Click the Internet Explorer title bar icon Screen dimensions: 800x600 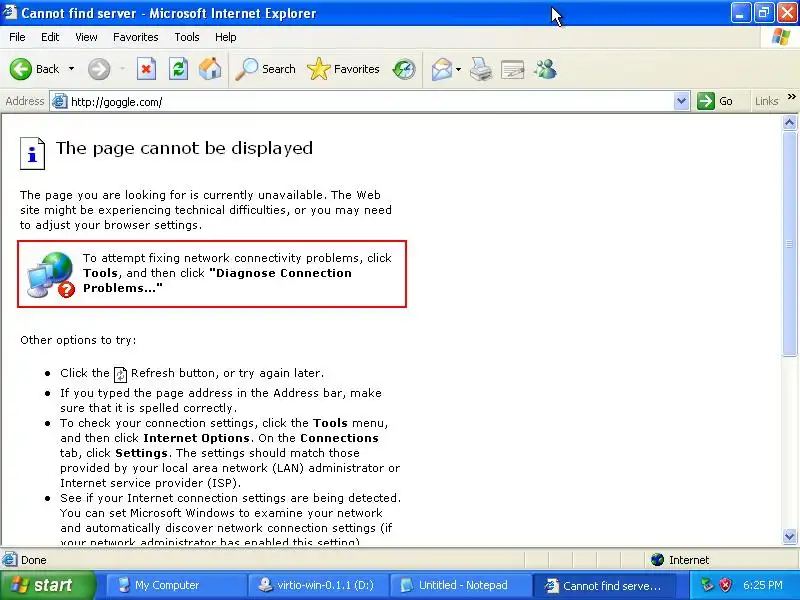coord(9,12)
